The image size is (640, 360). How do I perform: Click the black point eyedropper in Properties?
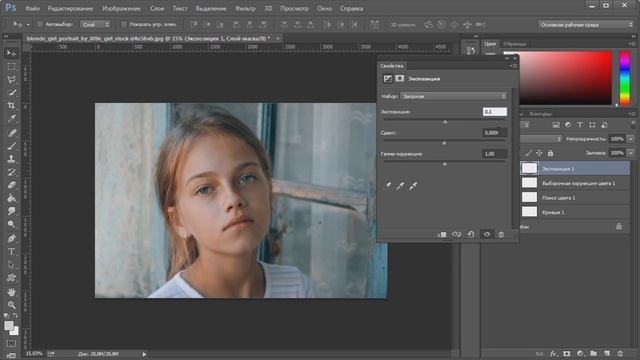coord(387,186)
